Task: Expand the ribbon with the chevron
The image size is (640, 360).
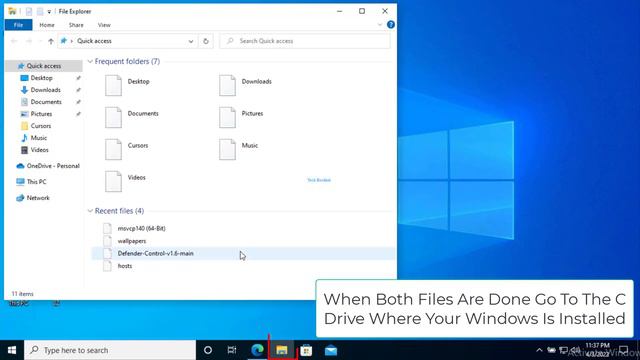Action: [x=380, y=24]
